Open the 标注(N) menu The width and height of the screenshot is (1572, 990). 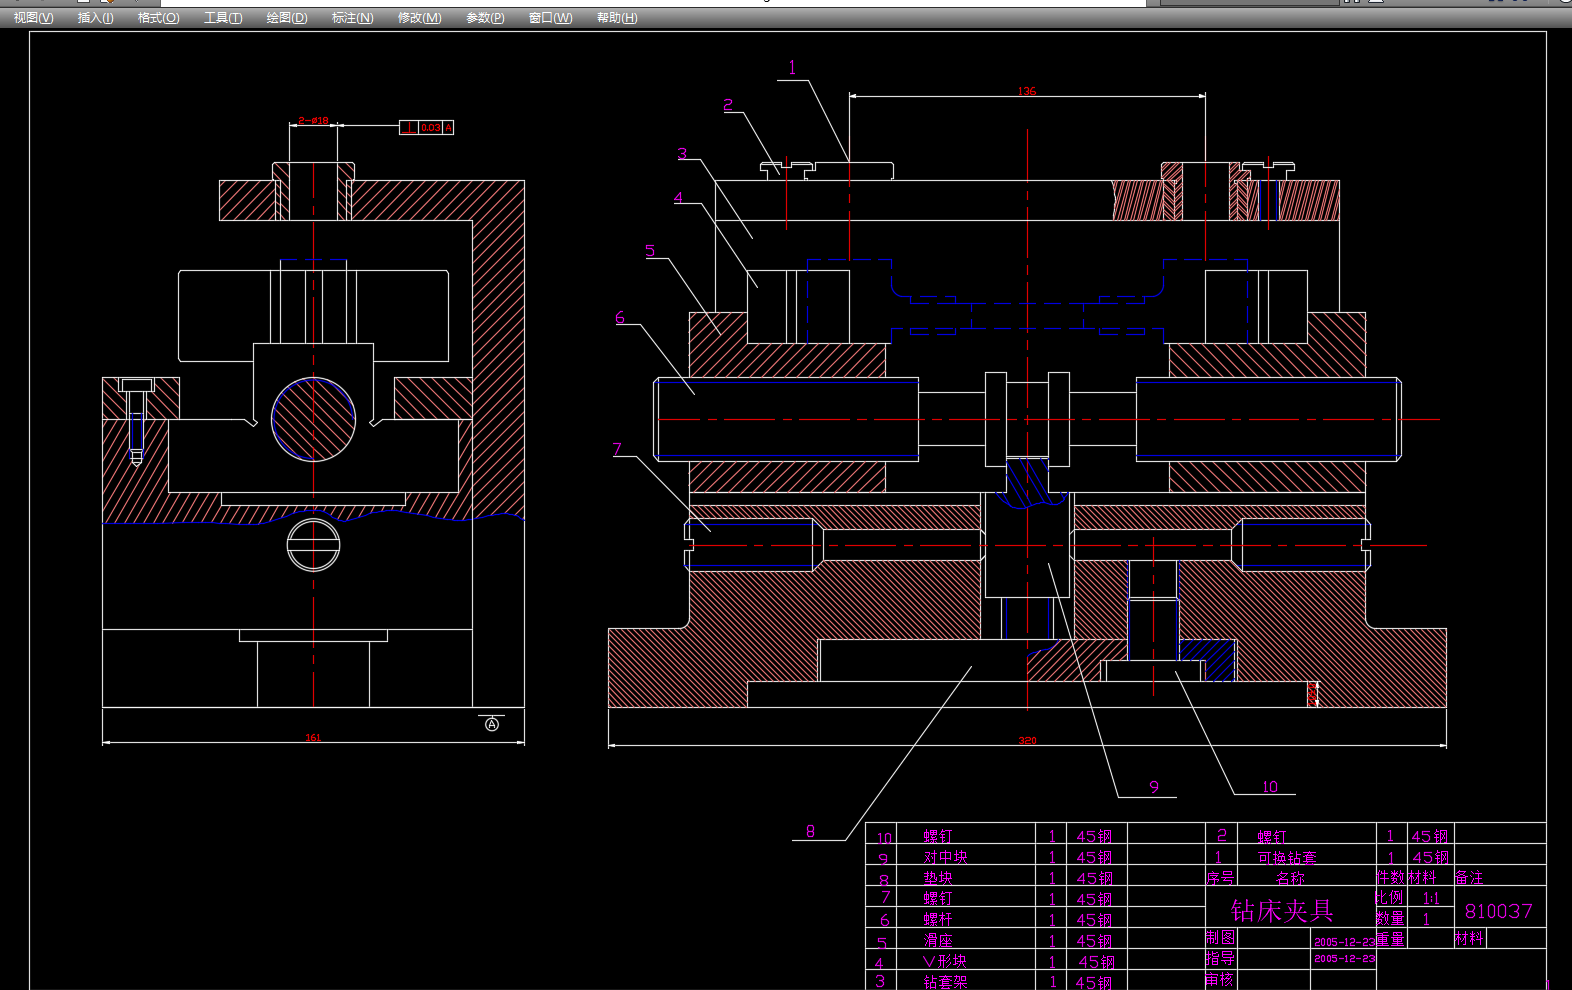click(x=352, y=18)
